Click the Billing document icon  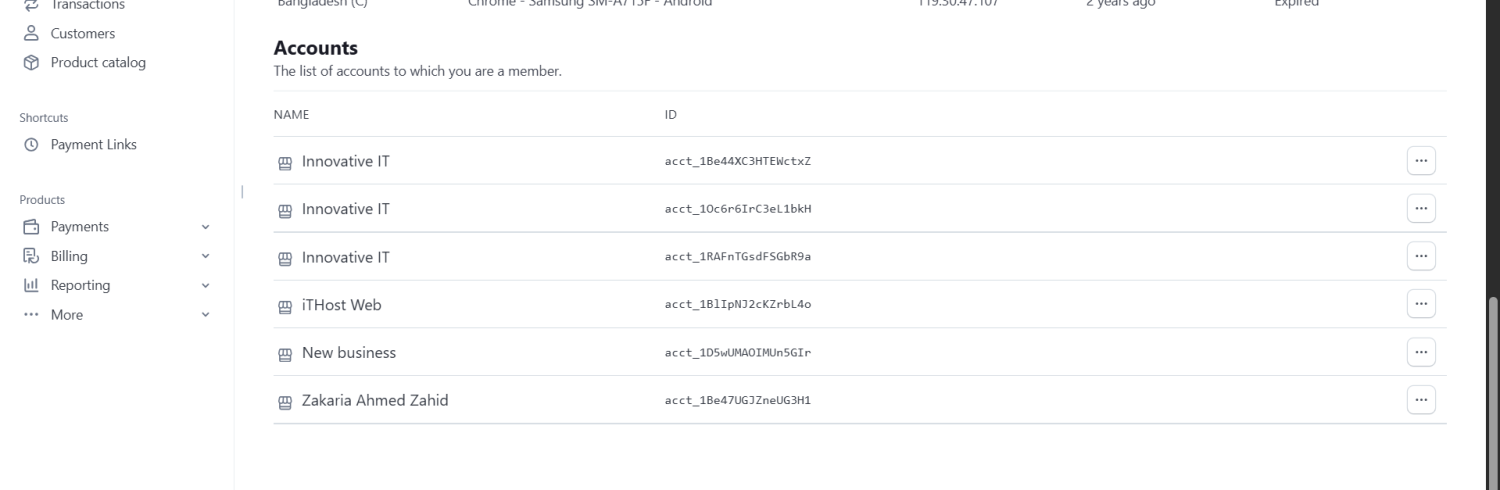(x=30, y=256)
